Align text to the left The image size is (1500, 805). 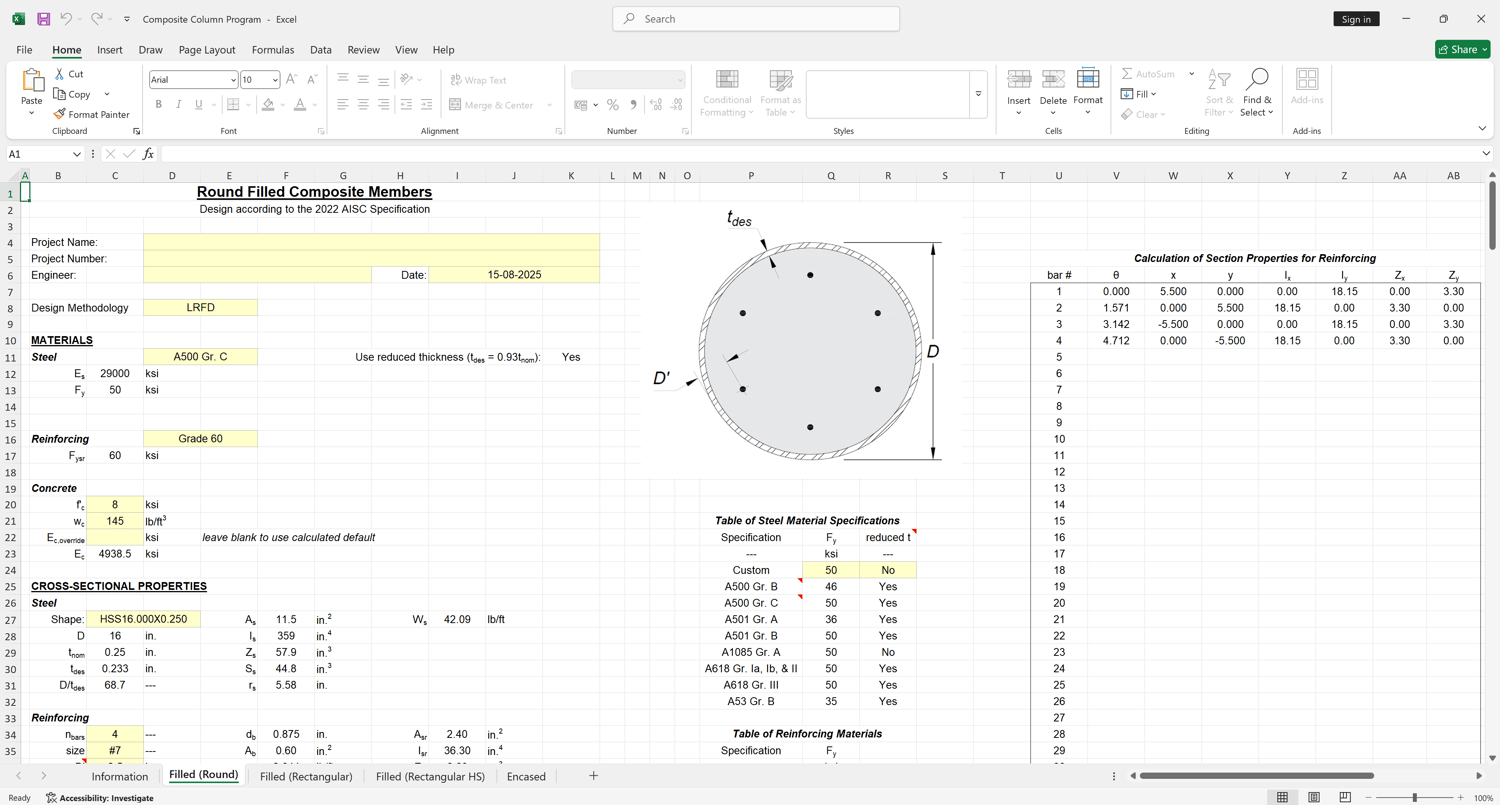tap(343, 105)
